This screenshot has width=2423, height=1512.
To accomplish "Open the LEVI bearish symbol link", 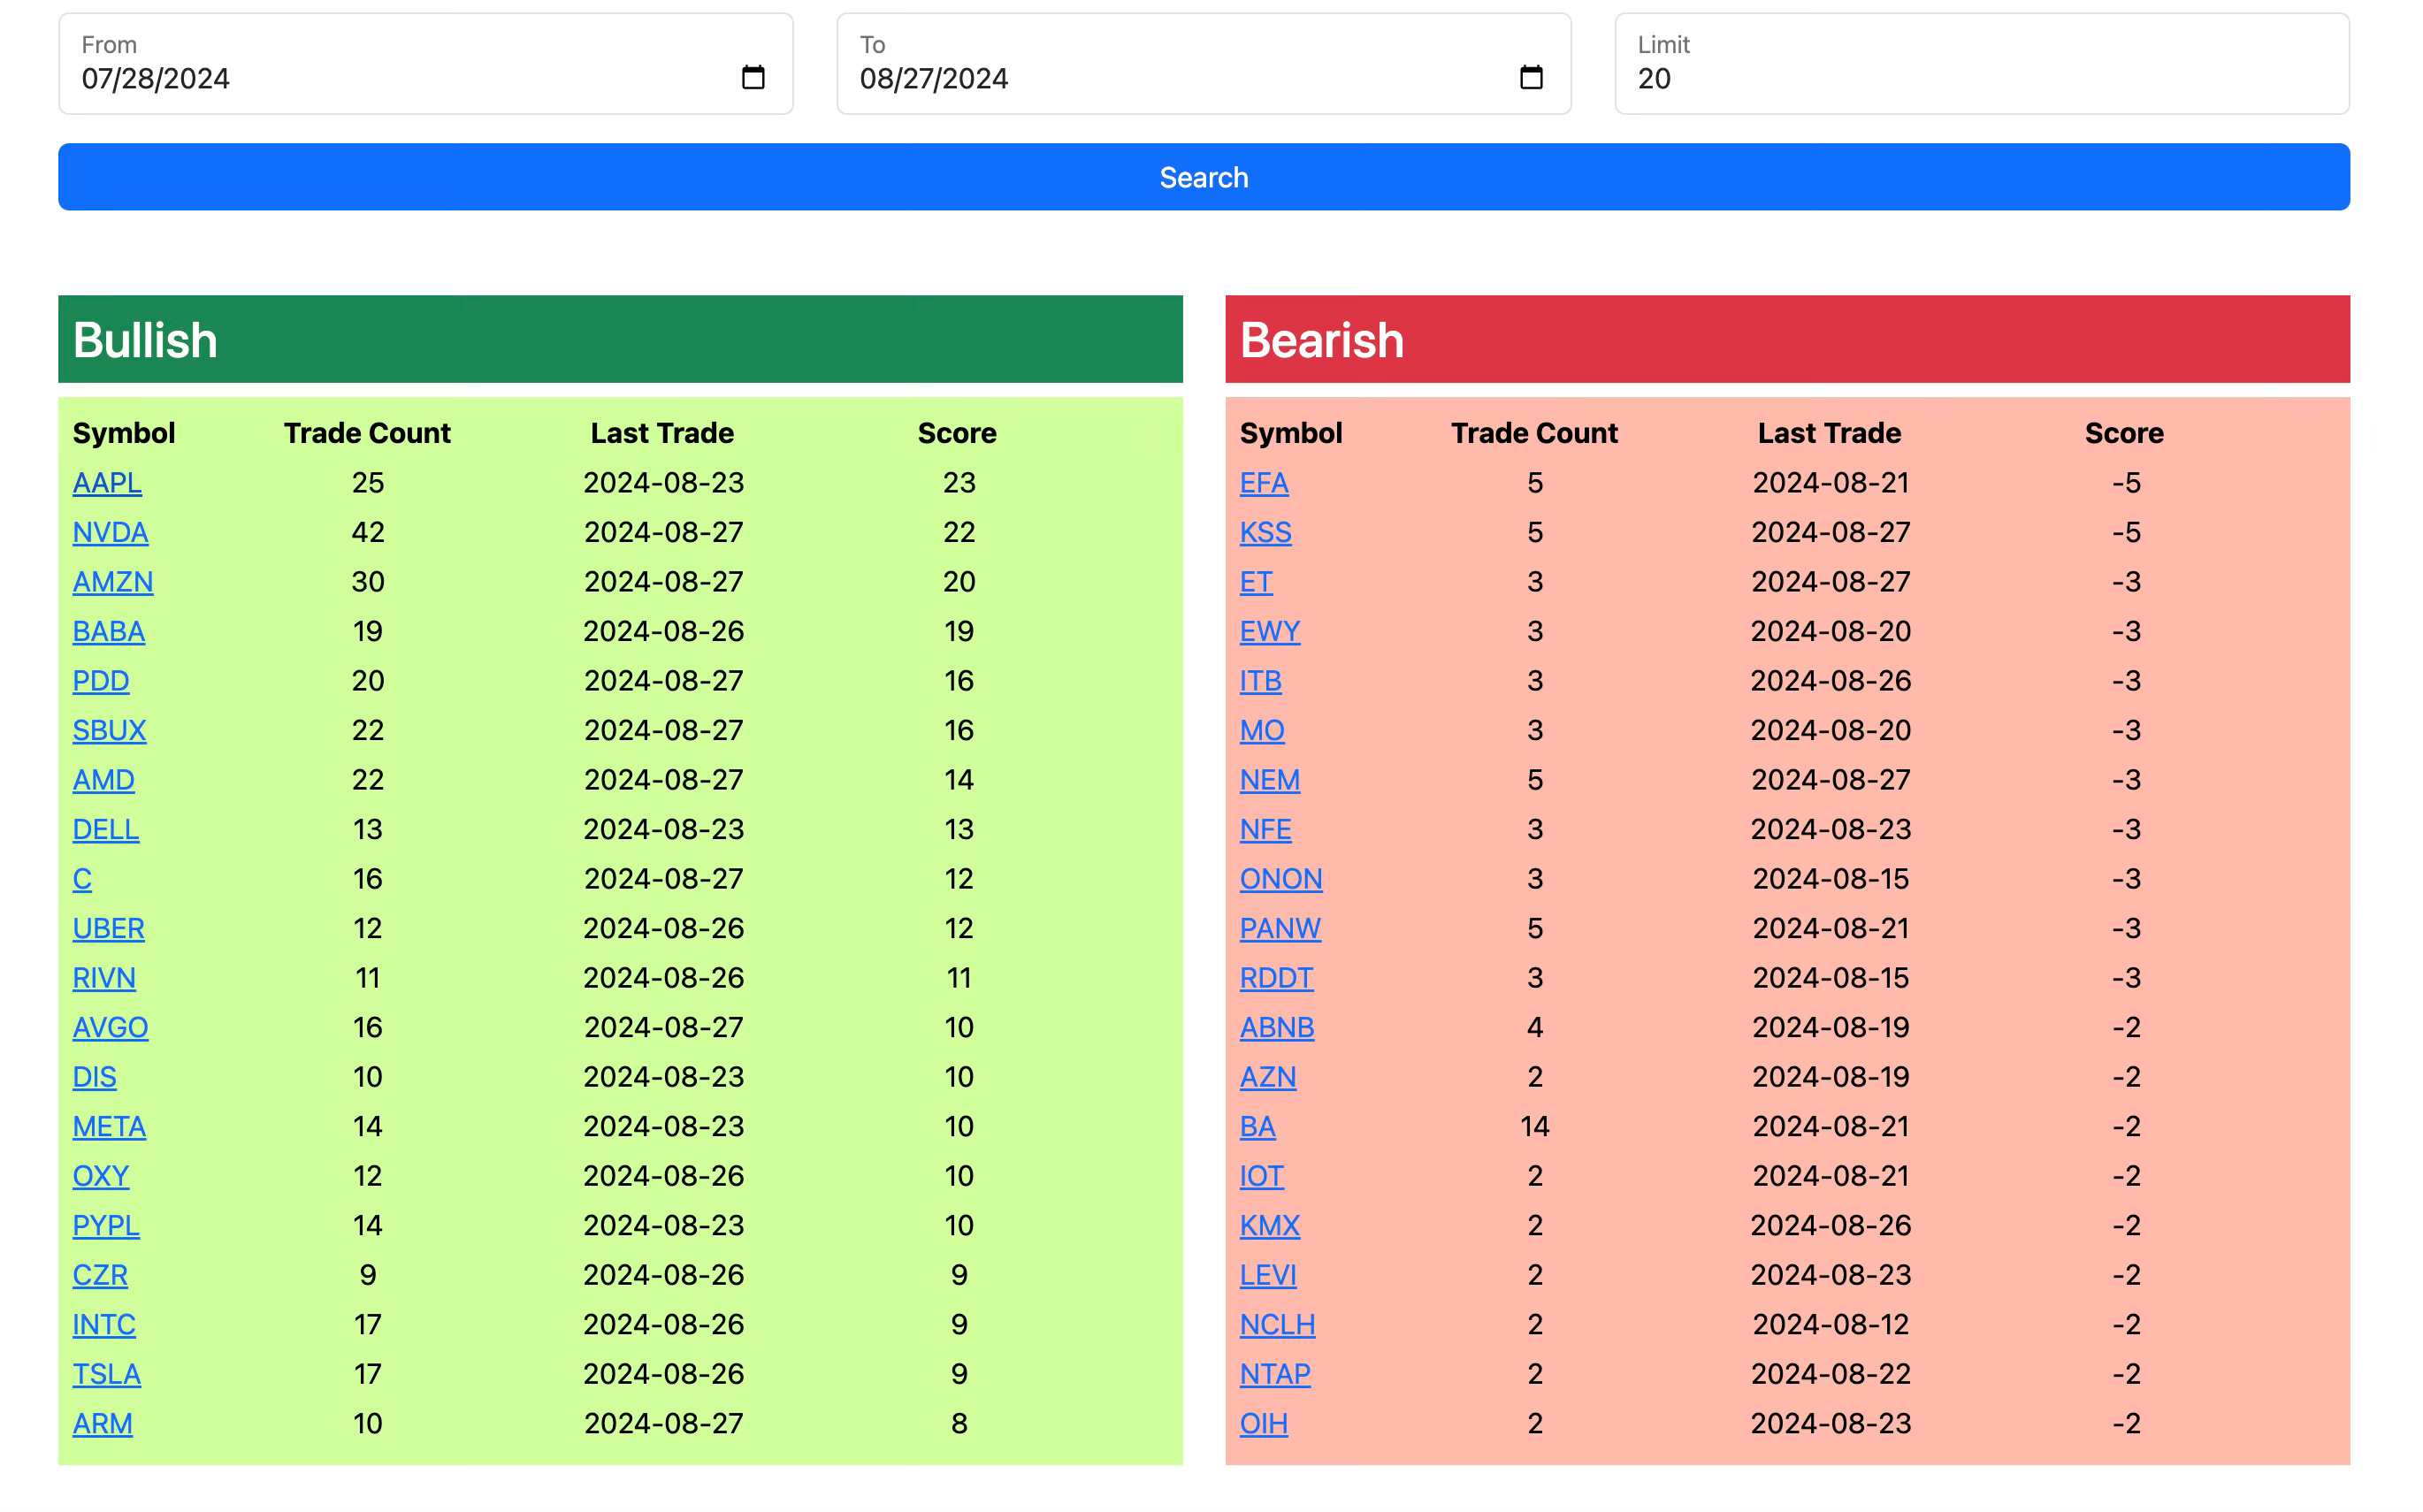I will click(1268, 1275).
